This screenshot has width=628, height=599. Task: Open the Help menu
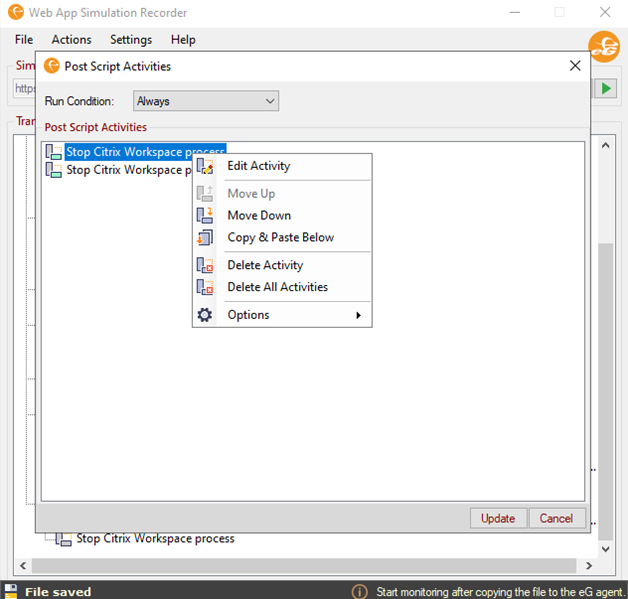(183, 40)
